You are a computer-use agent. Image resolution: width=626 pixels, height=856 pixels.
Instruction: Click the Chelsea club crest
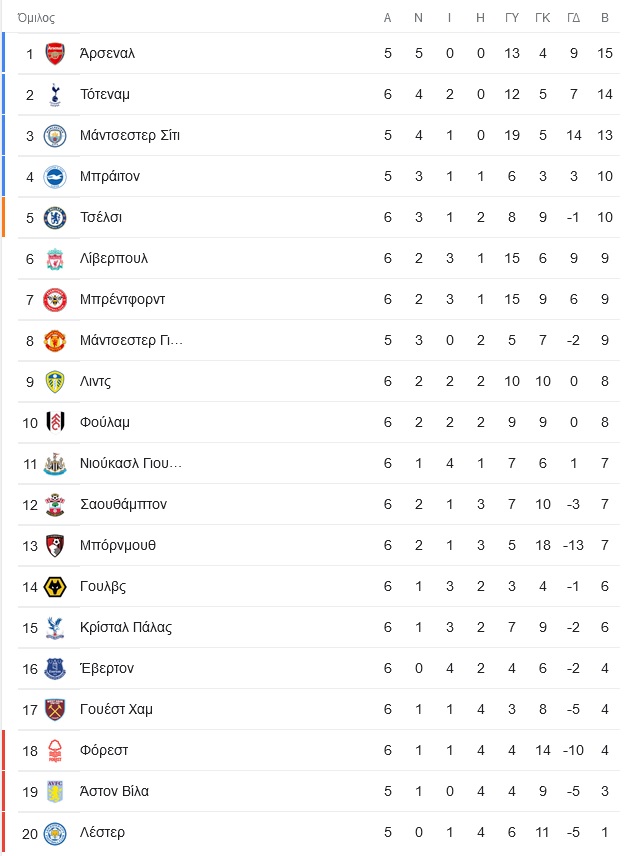click(x=55, y=218)
